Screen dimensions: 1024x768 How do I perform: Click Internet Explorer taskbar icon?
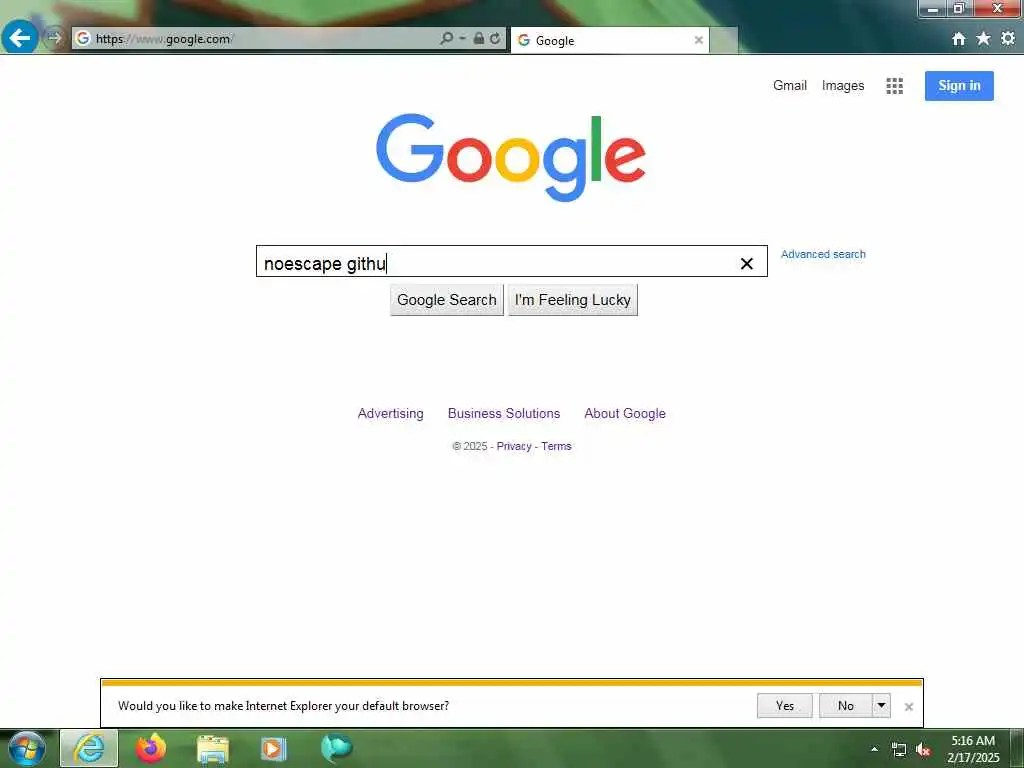[89, 748]
